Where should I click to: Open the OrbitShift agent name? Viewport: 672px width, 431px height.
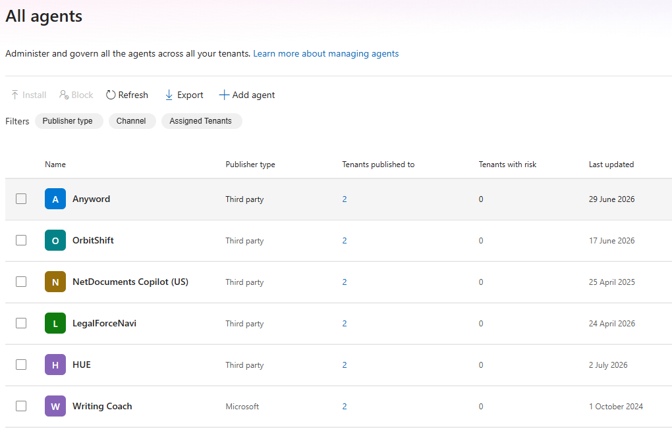coord(93,240)
